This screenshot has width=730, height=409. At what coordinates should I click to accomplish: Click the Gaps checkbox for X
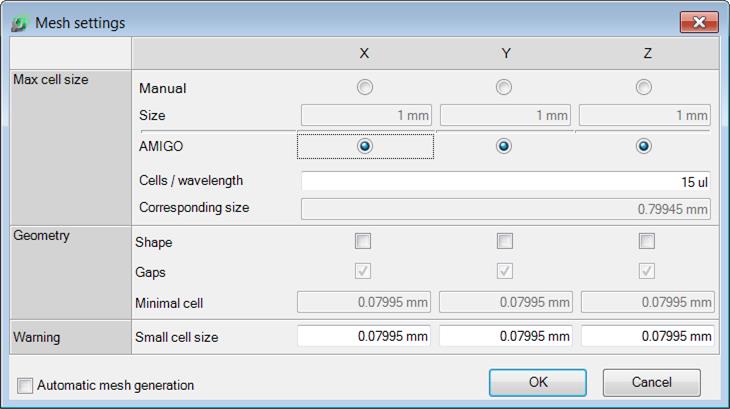[x=363, y=271]
